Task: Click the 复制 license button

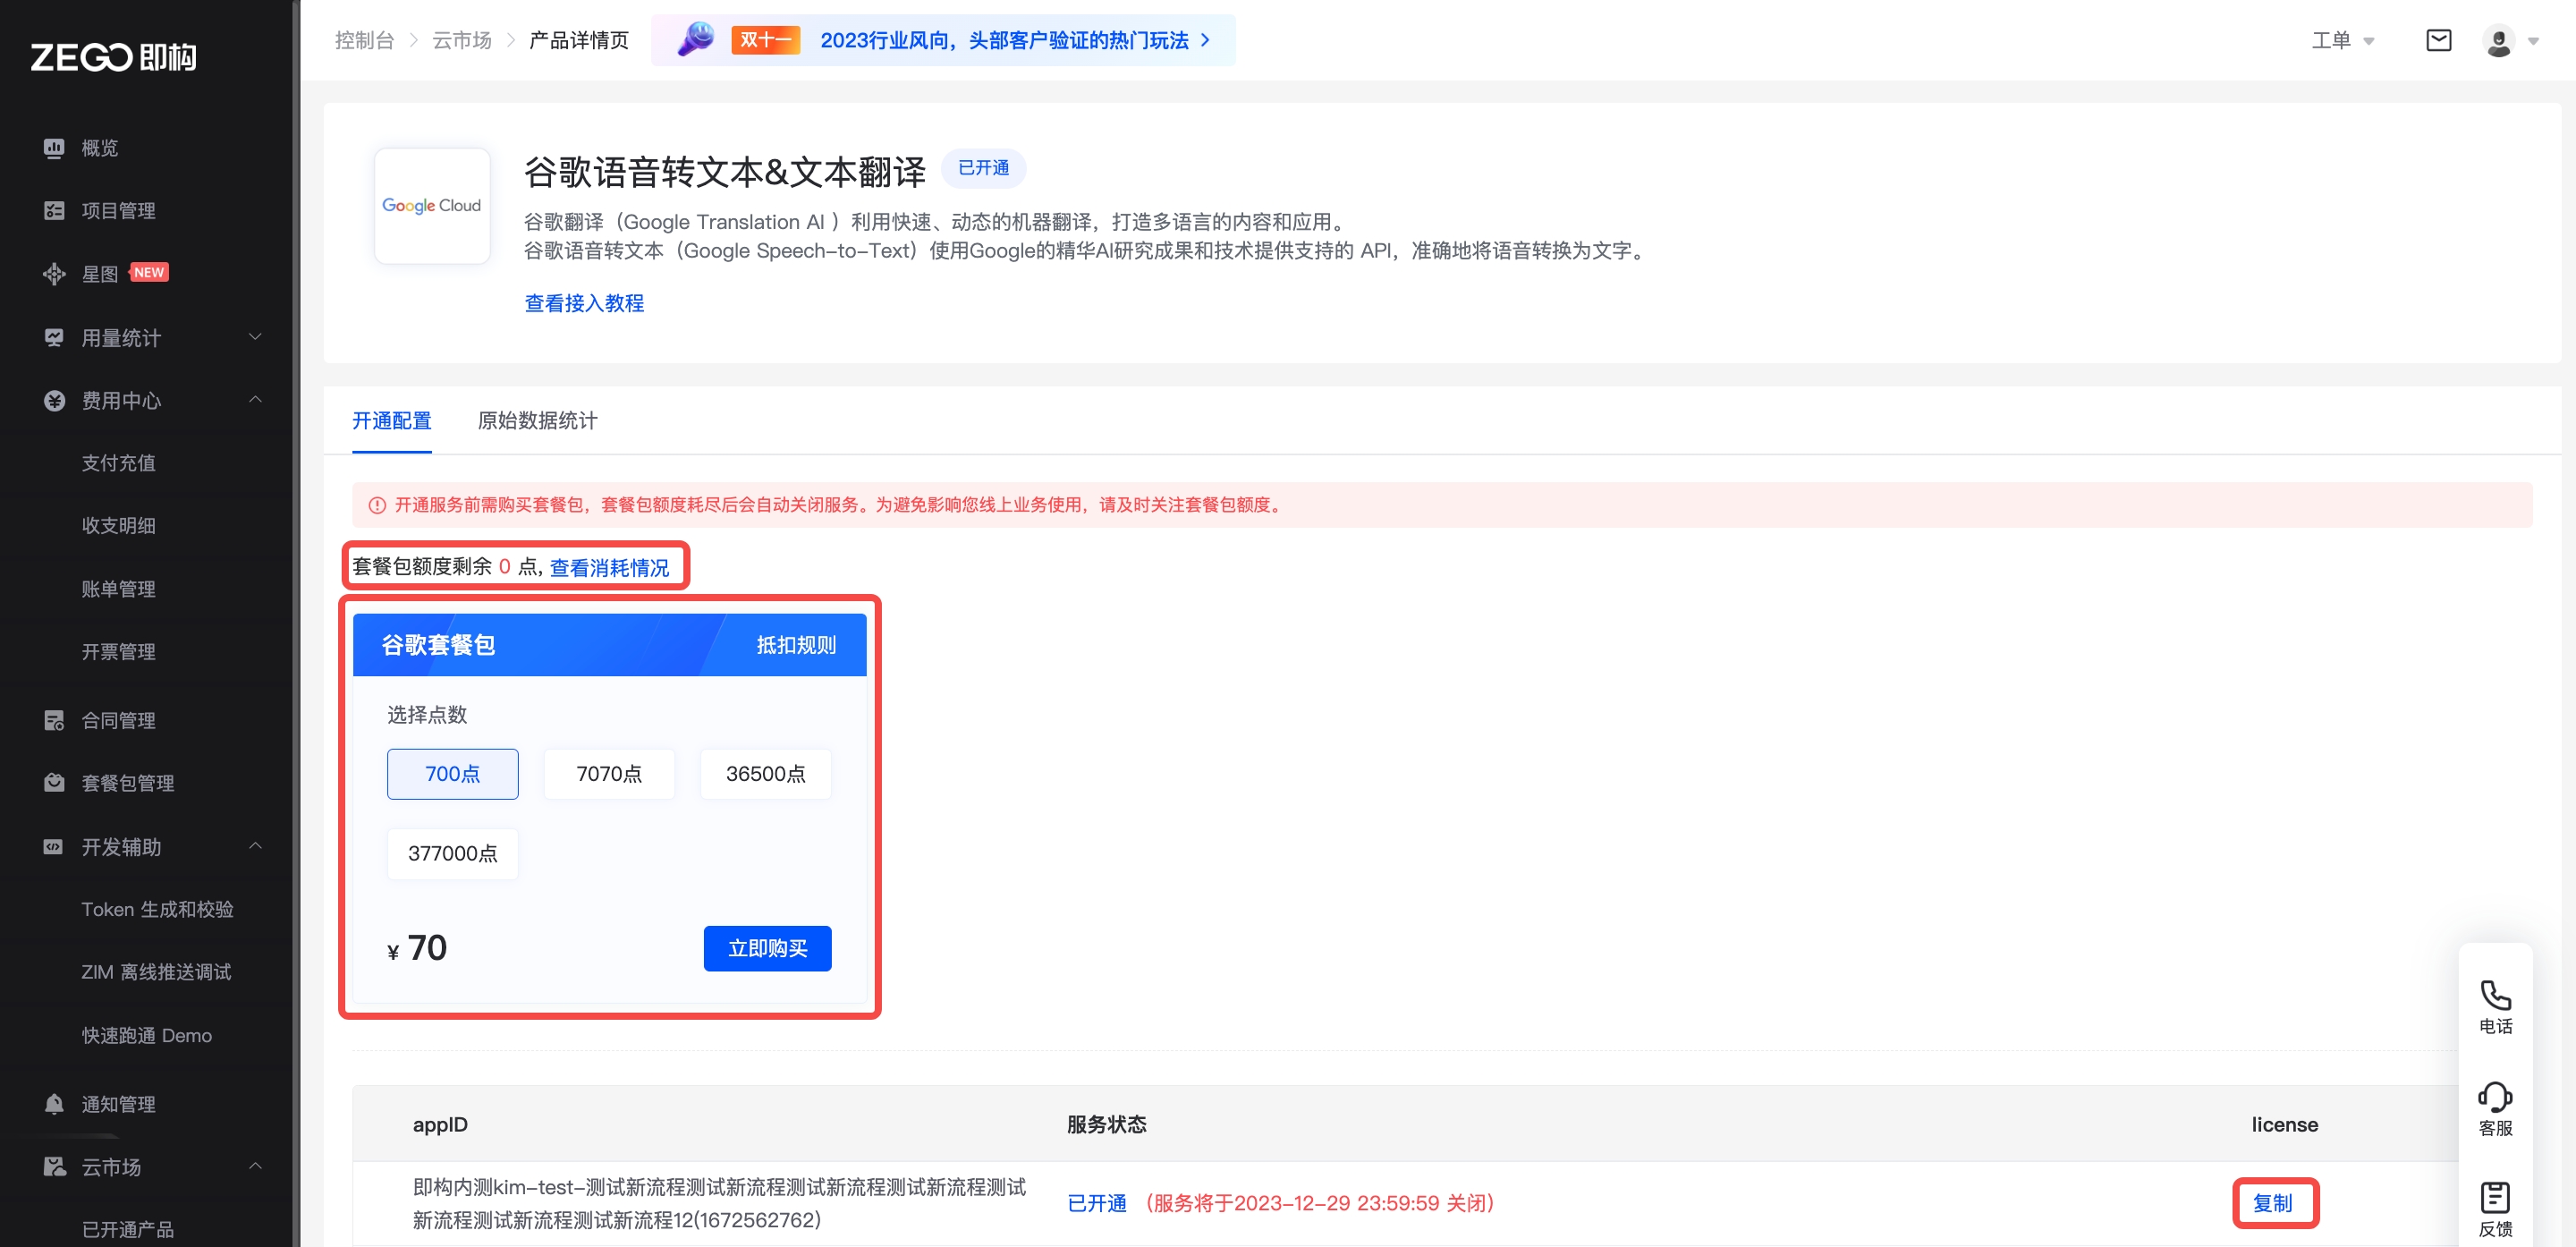Action: 2273,1203
